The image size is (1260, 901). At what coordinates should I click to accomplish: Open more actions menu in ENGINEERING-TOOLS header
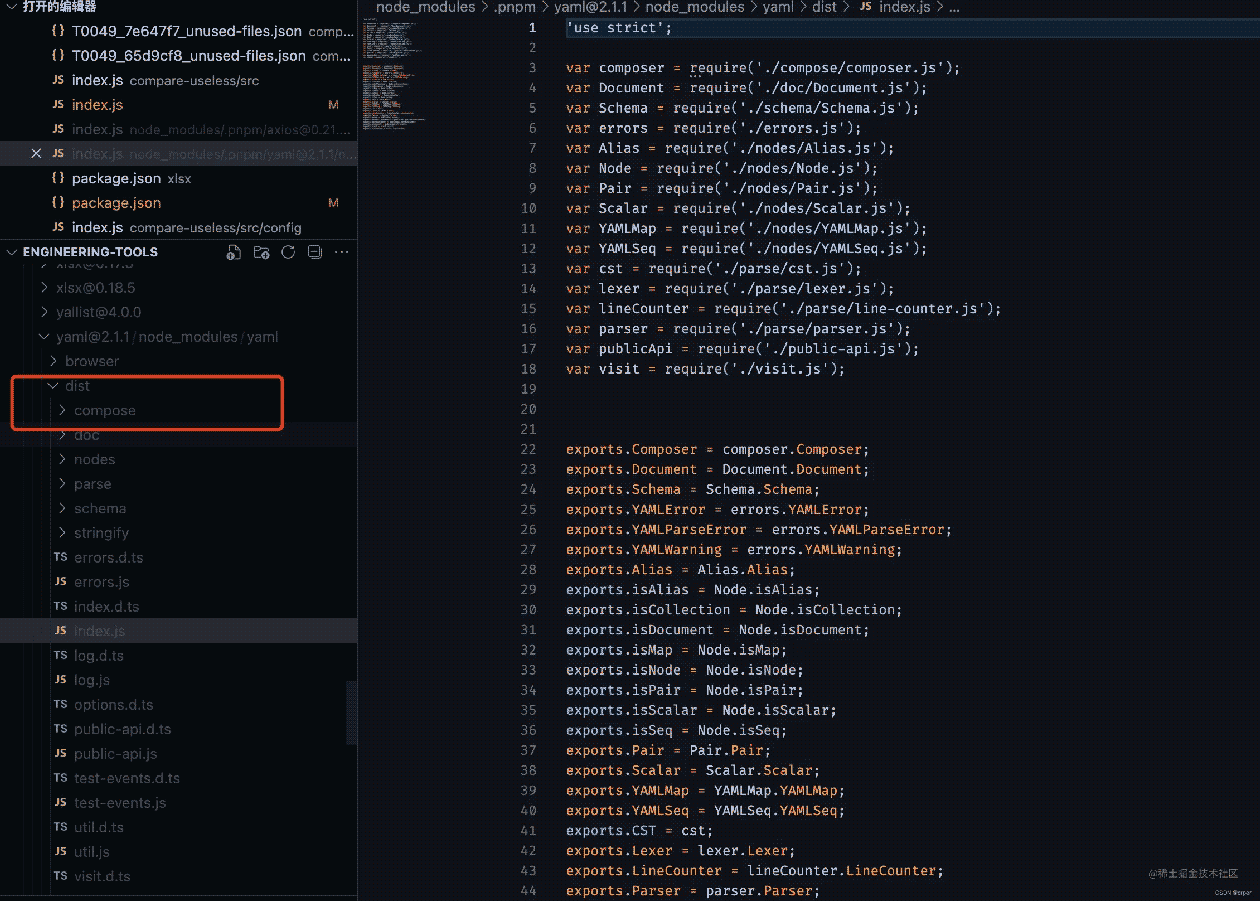[341, 252]
